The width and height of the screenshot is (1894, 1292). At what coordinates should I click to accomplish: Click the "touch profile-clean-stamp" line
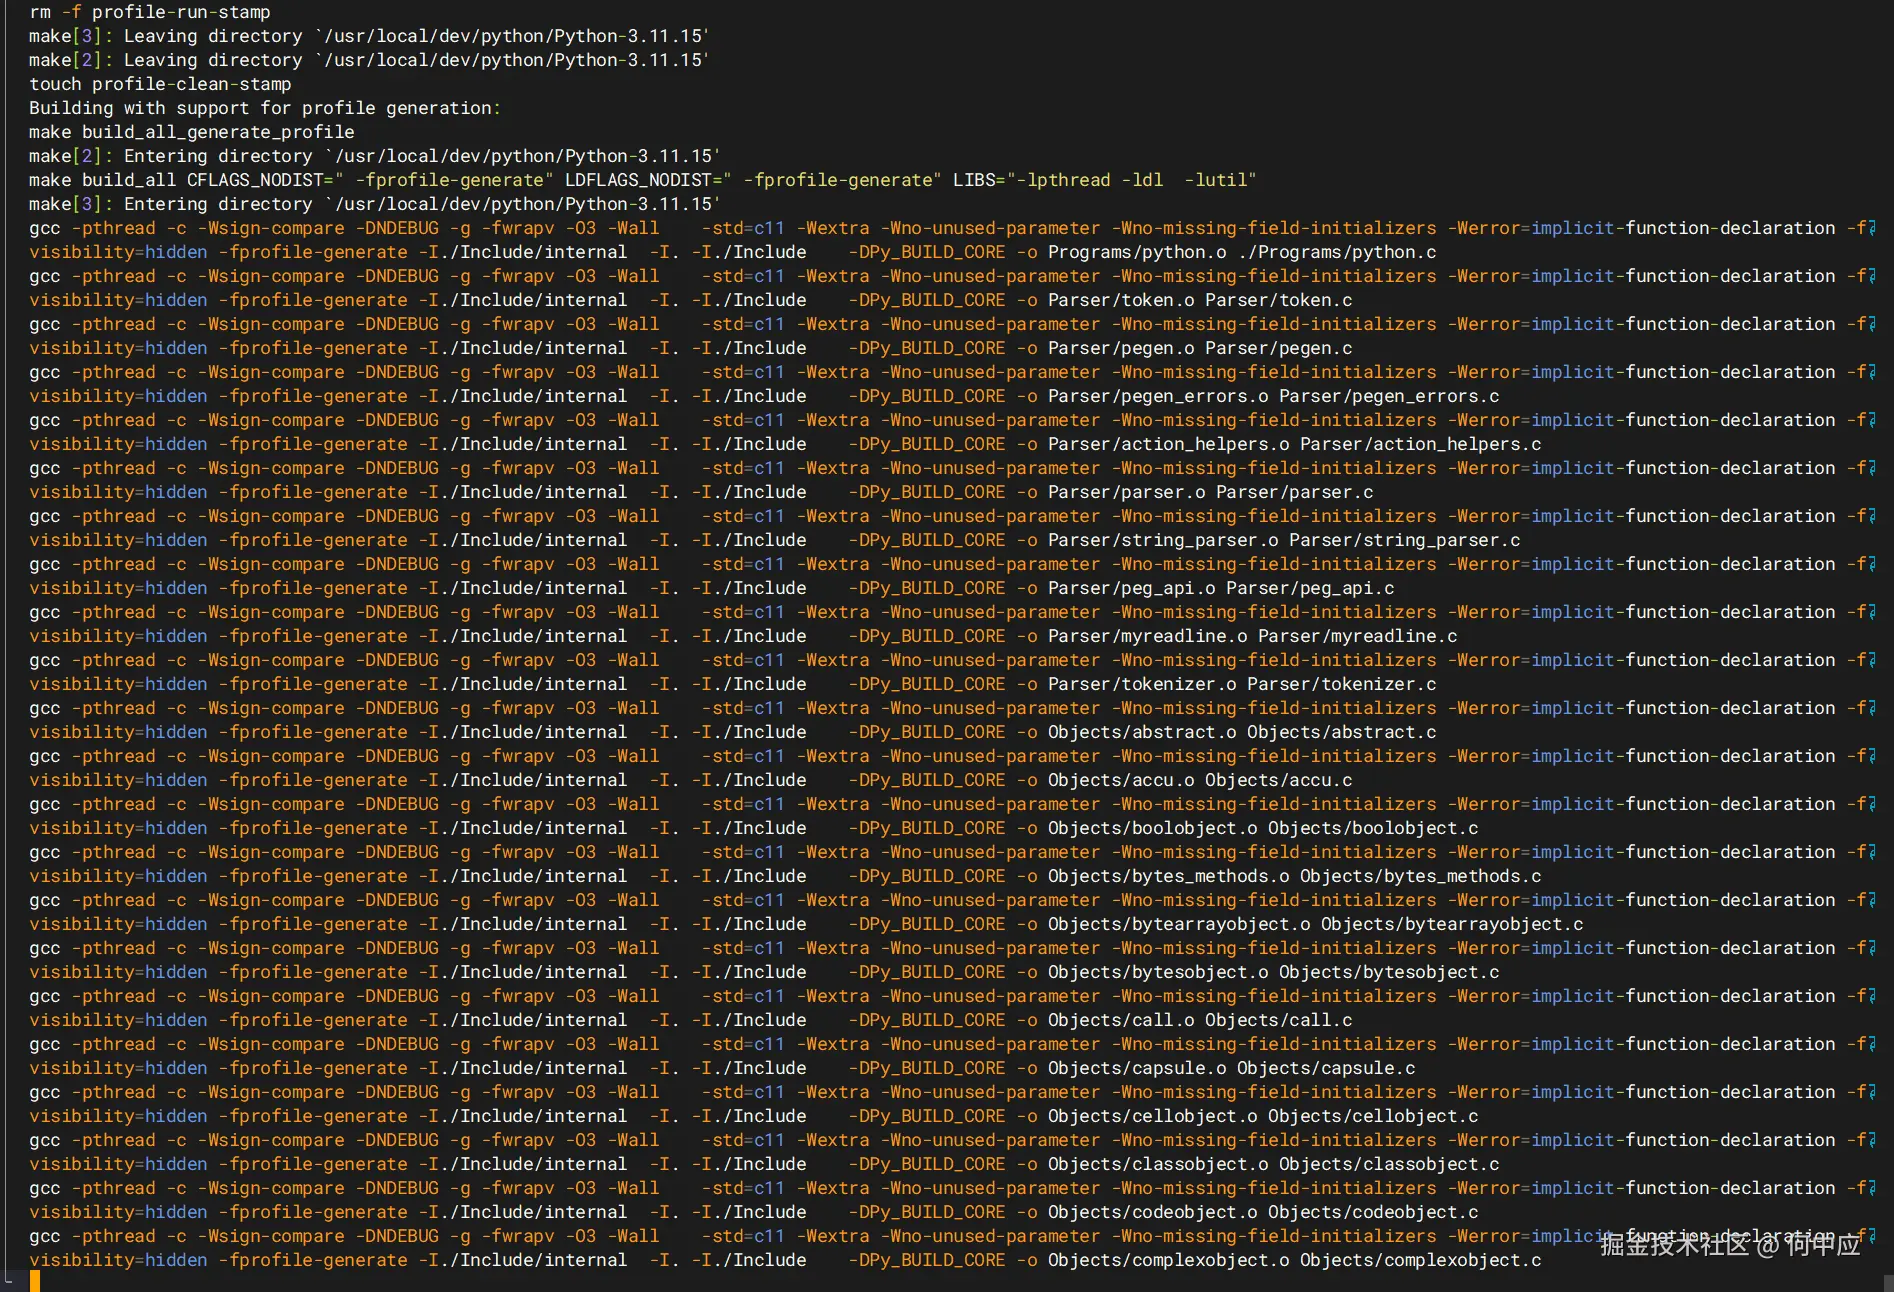pyautogui.click(x=160, y=84)
